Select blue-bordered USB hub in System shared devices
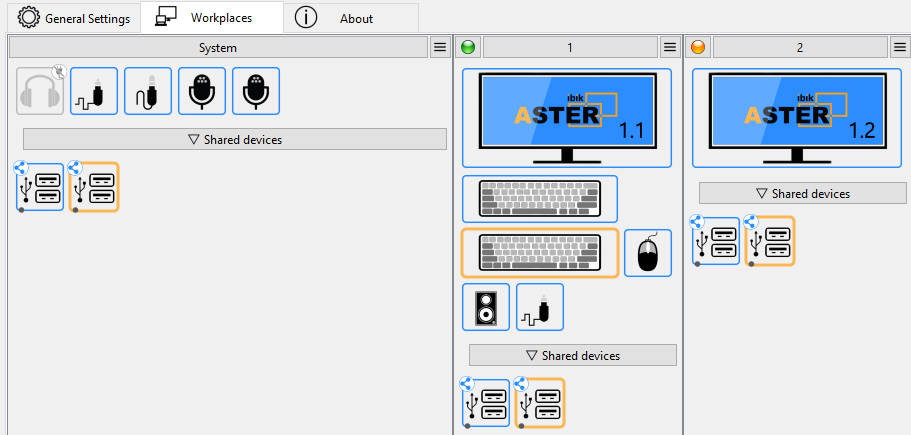The width and height of the screenshot is (911, 435). (40, 187)
